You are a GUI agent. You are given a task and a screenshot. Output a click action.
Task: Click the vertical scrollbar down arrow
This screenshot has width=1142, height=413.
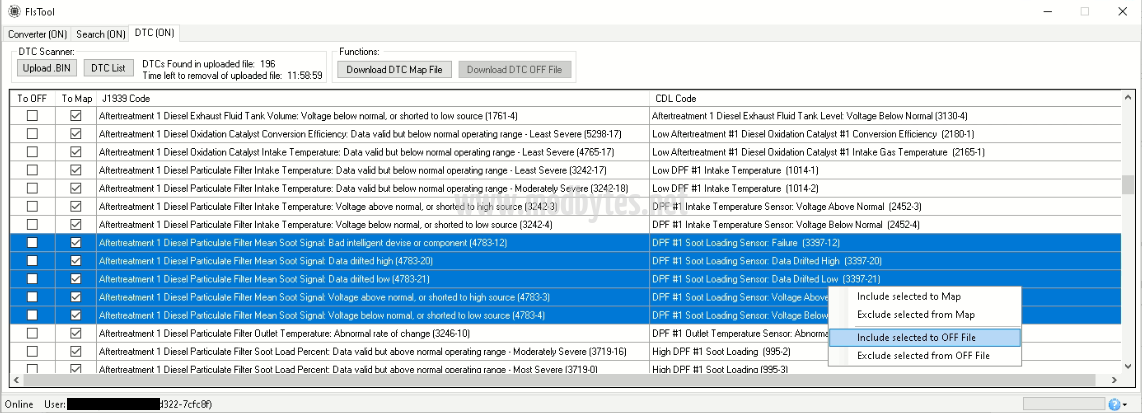1127,365
